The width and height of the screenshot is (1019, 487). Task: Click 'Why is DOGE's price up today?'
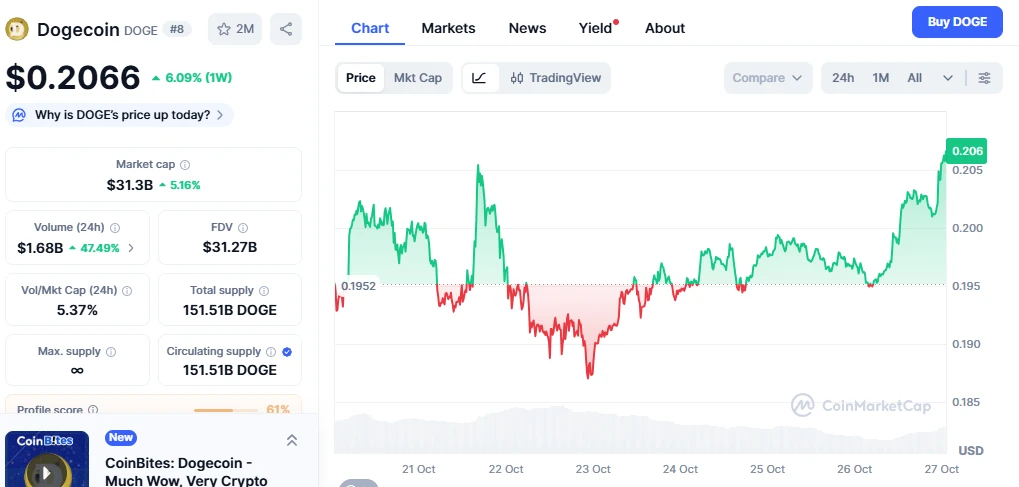[120, 115]
